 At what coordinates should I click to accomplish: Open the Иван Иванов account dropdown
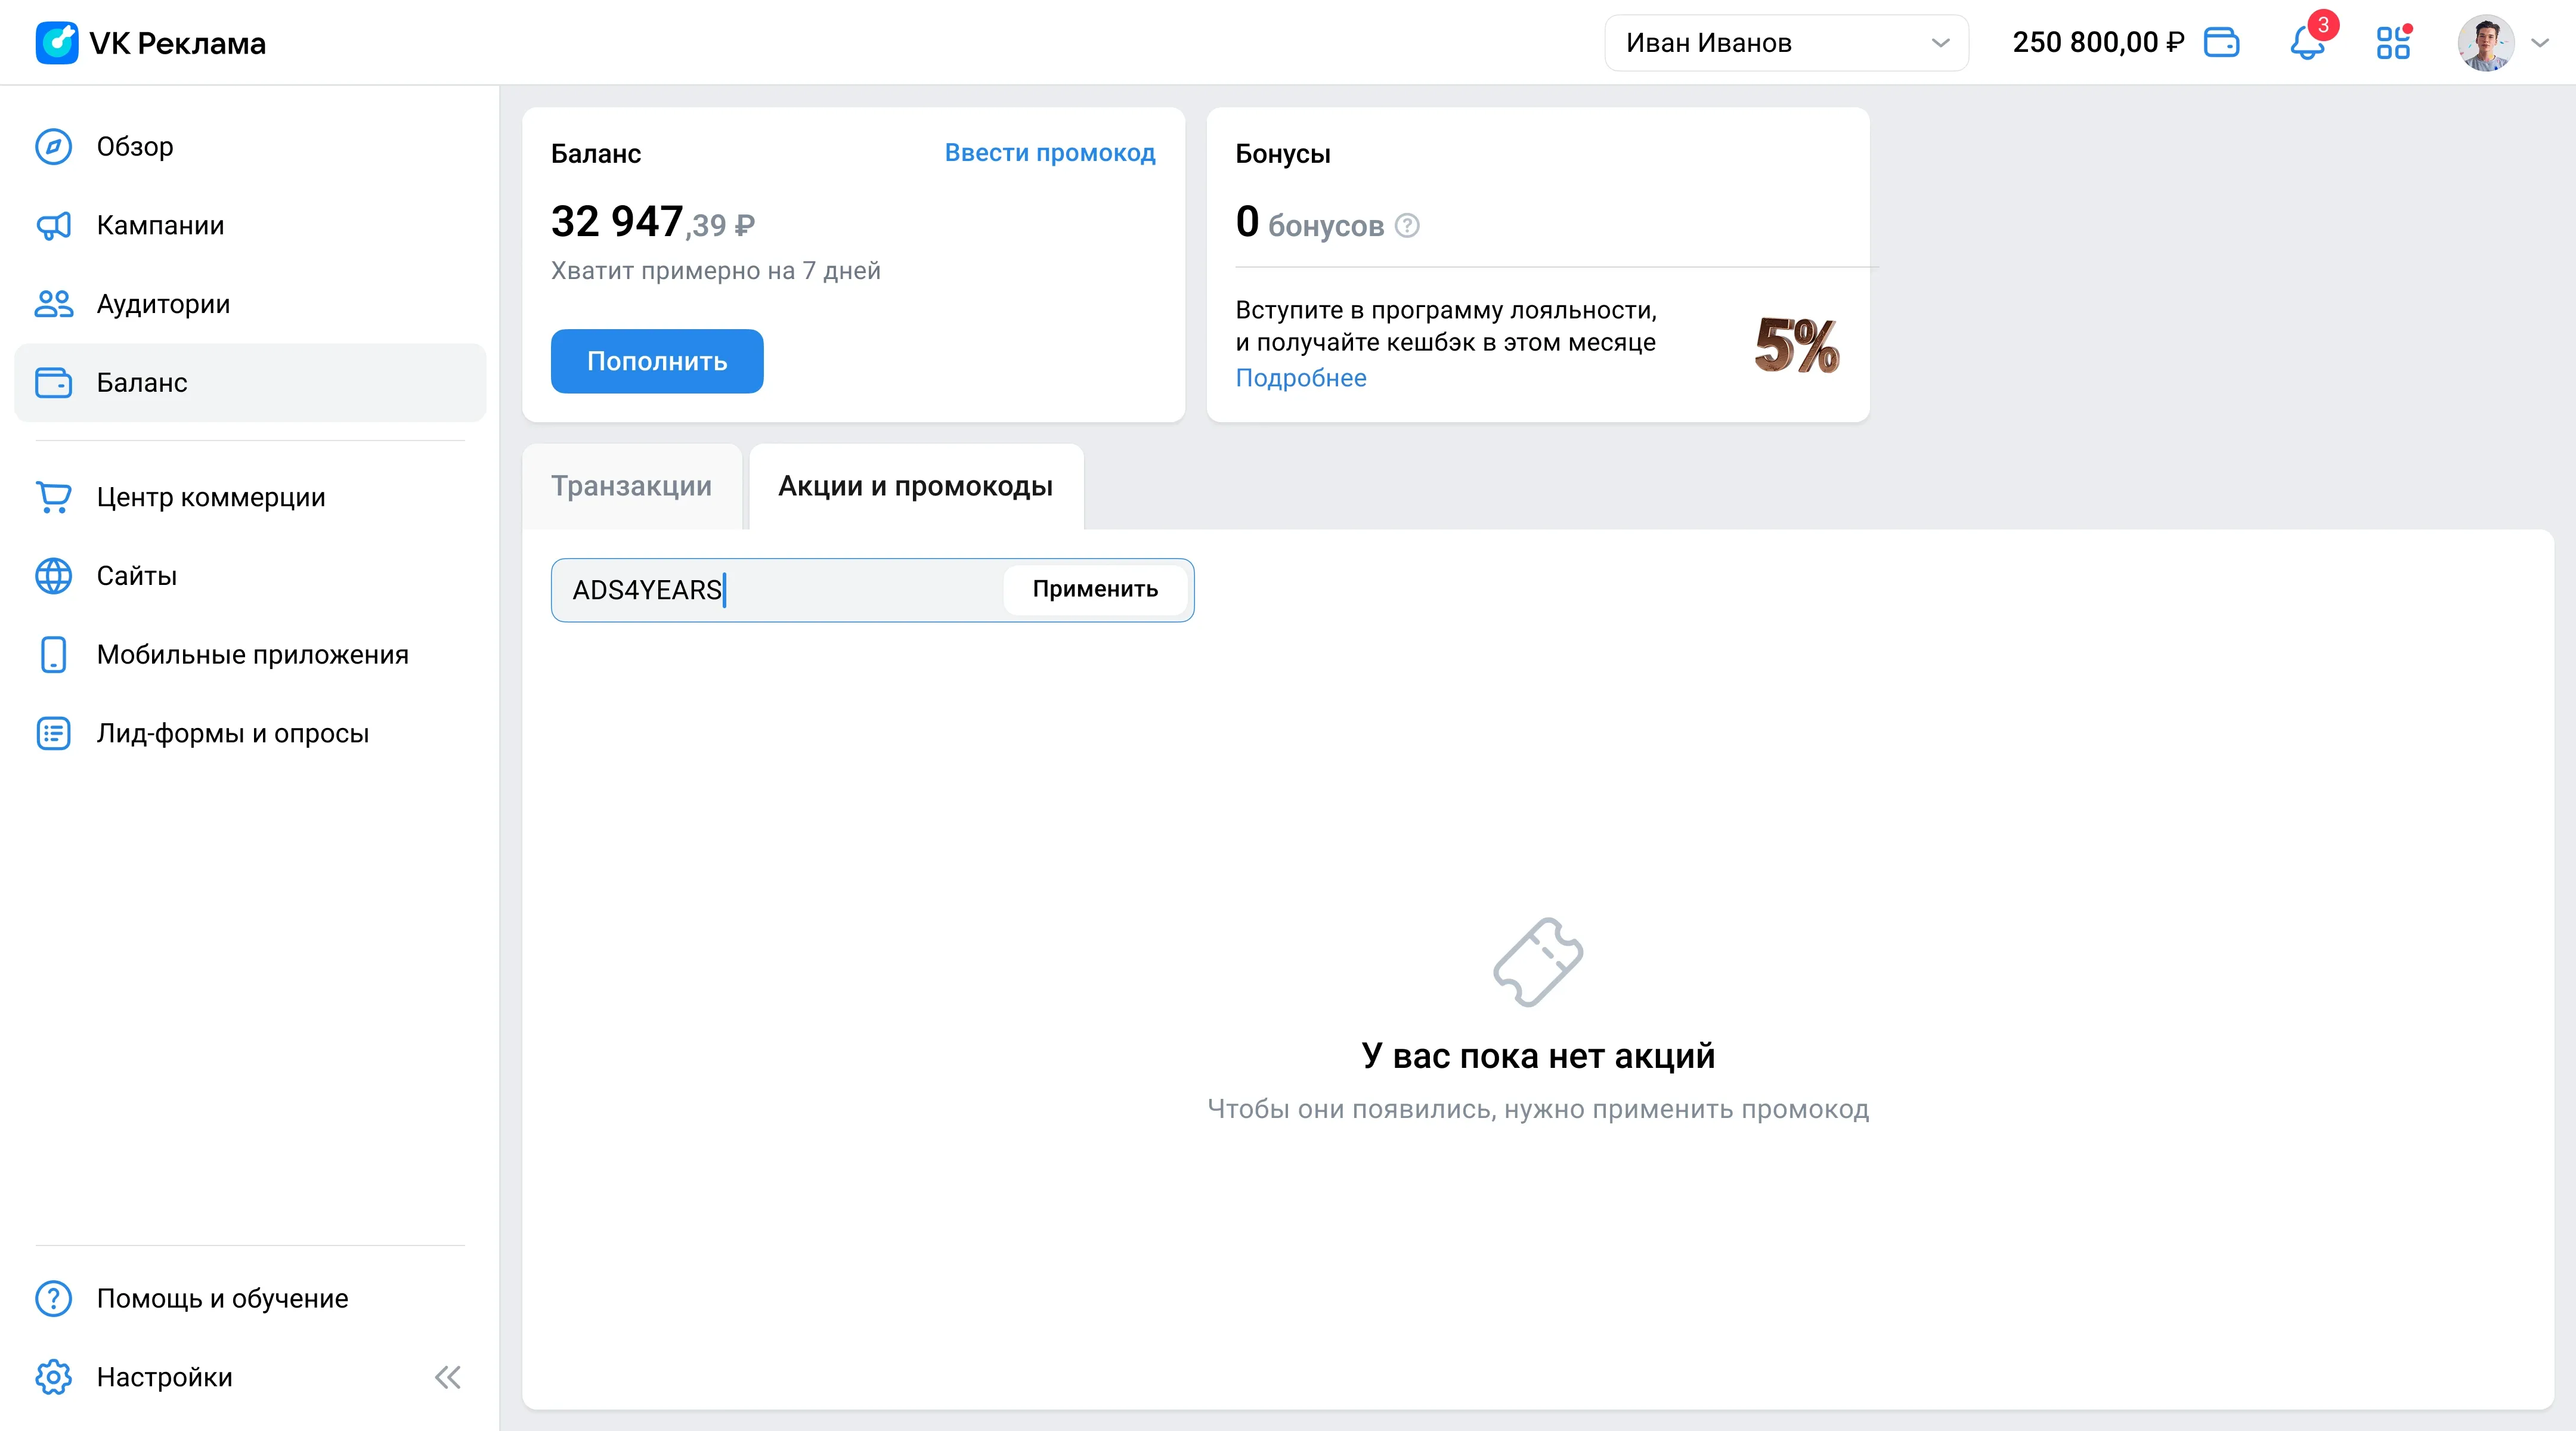point(1786,43)
